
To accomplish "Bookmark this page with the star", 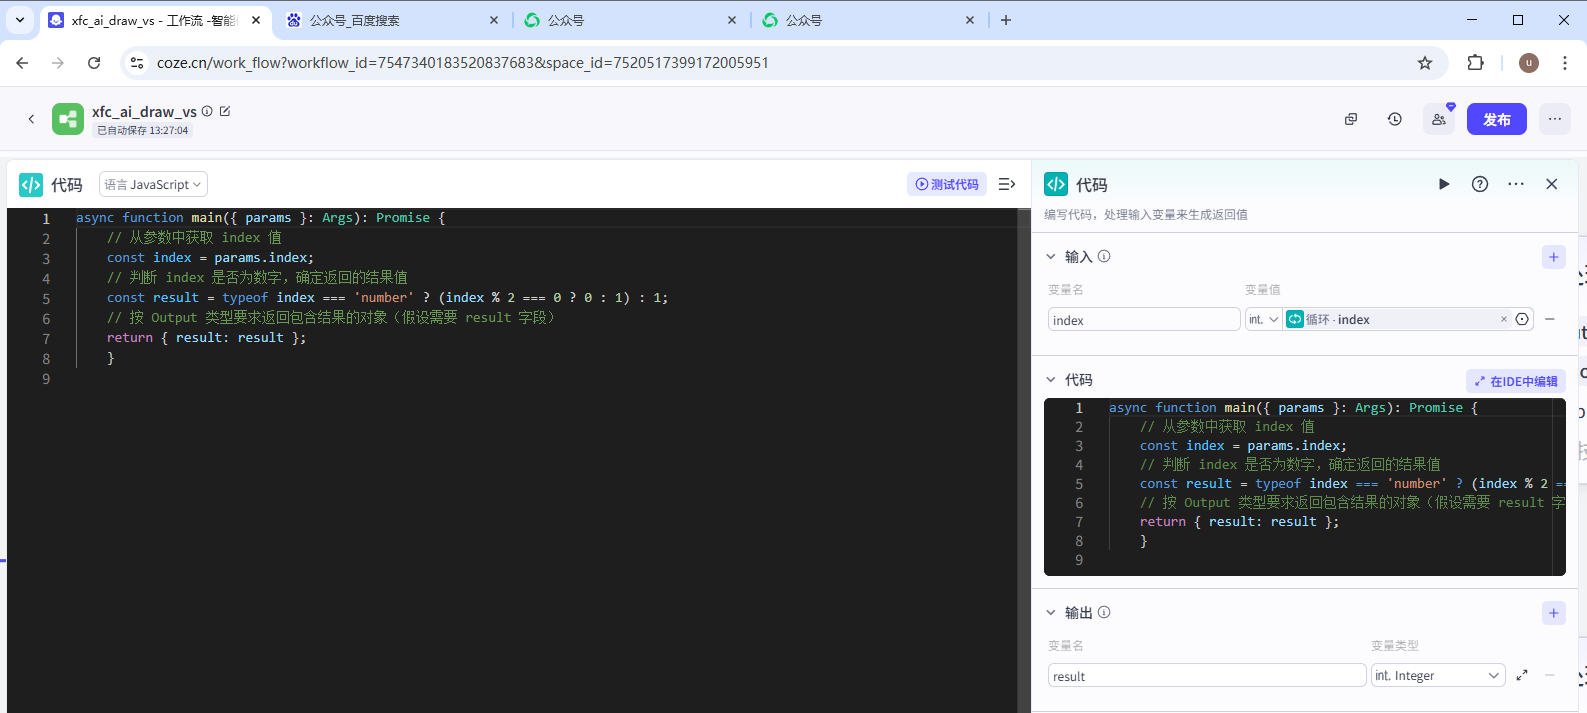I will point(1425,62).
